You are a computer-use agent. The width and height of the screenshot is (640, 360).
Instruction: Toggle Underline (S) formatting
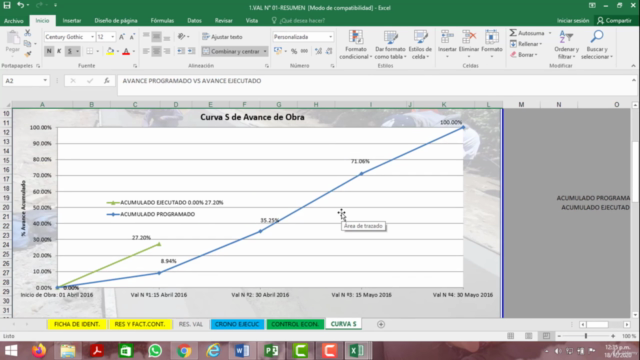click(70, 51)
